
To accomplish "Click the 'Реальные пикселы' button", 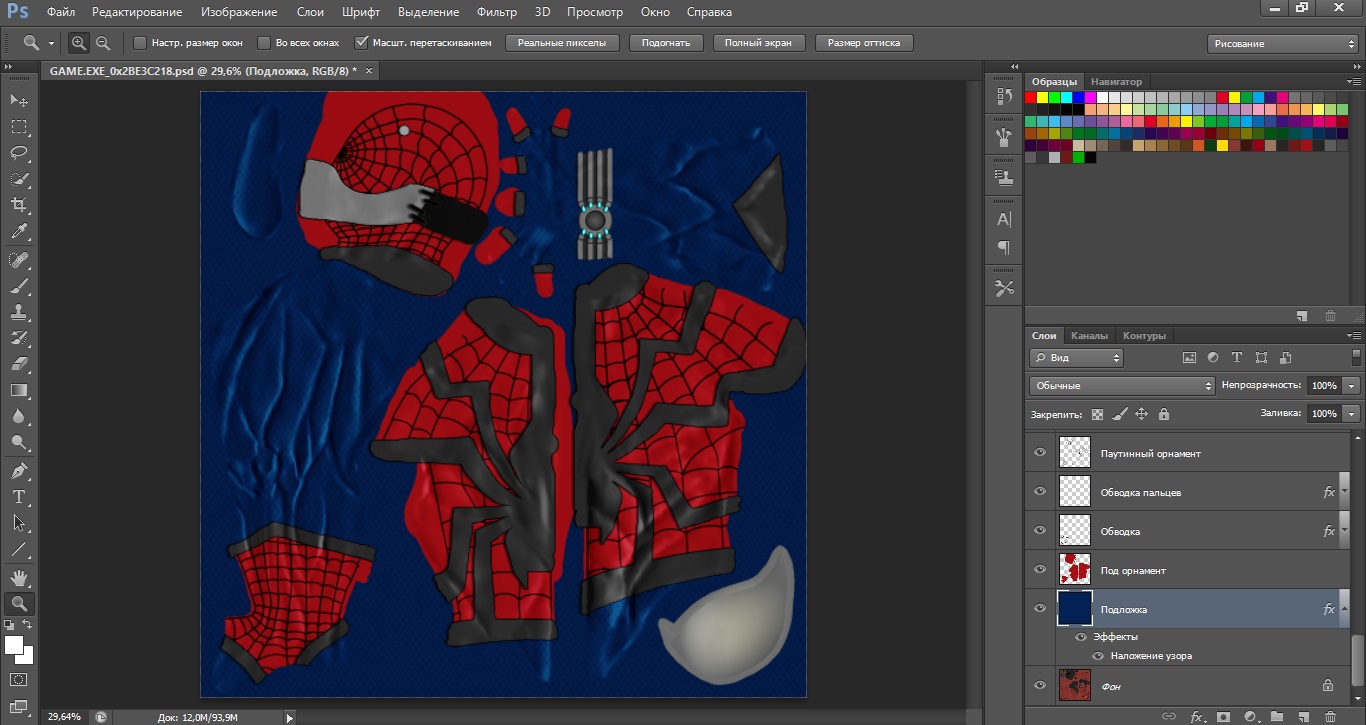I will tap(562, 43).
